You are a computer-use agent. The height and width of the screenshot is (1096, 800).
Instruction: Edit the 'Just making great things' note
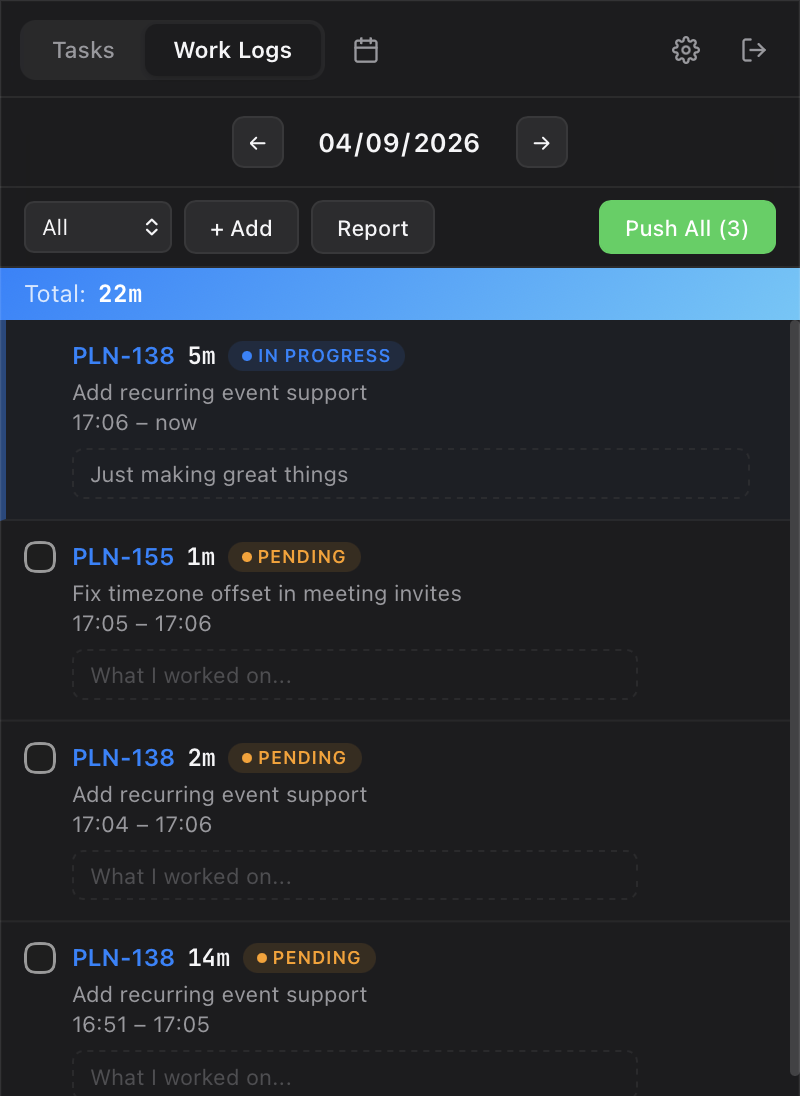coord(410,474)
